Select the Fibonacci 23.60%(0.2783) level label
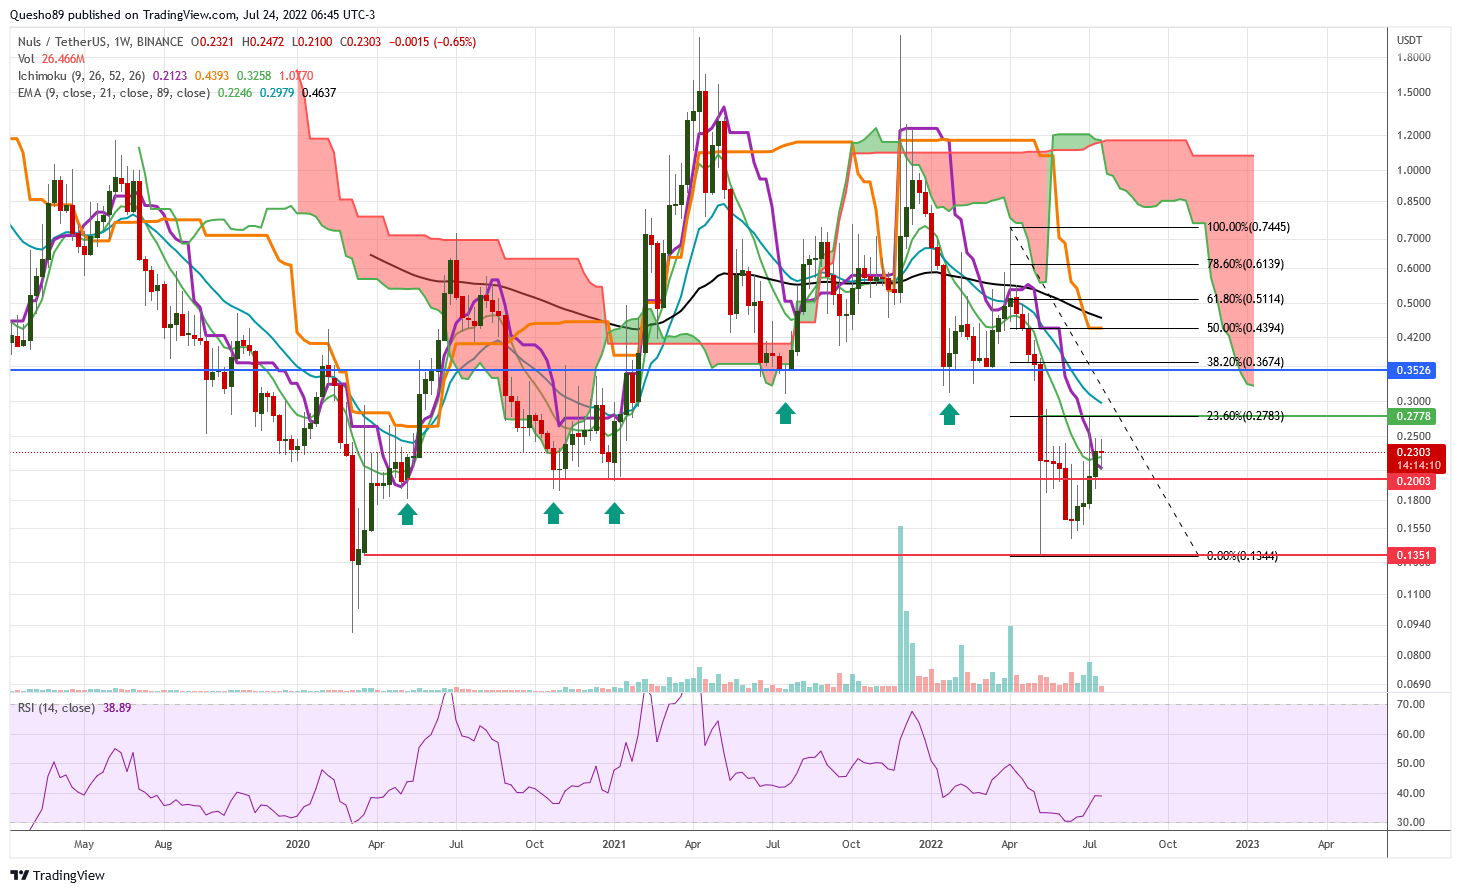 click(x=1245, y=416)
